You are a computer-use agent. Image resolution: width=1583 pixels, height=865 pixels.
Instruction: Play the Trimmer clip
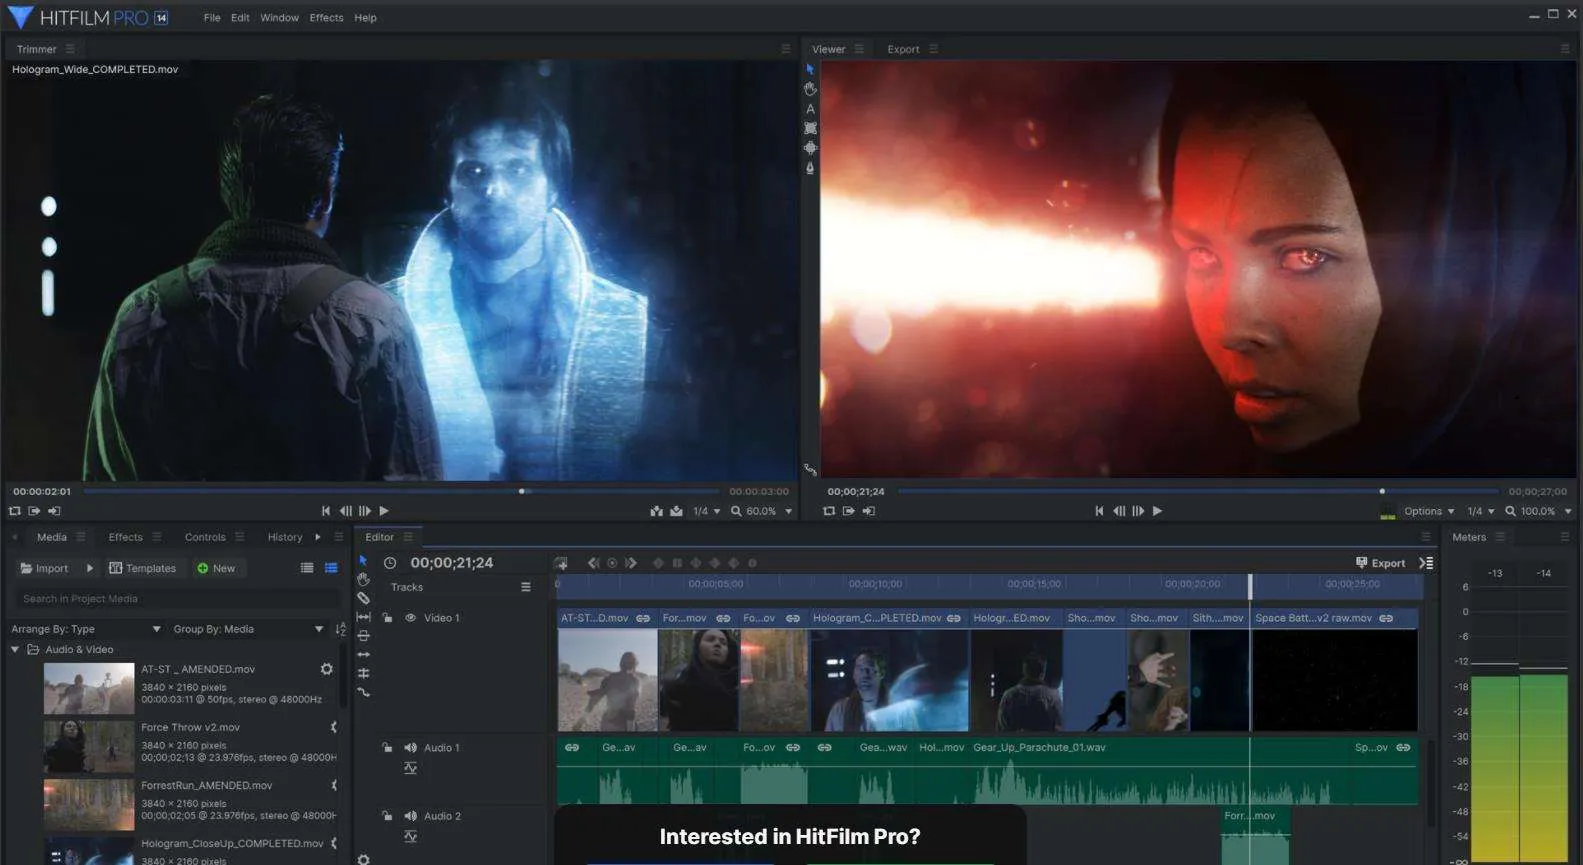[384, 511]
